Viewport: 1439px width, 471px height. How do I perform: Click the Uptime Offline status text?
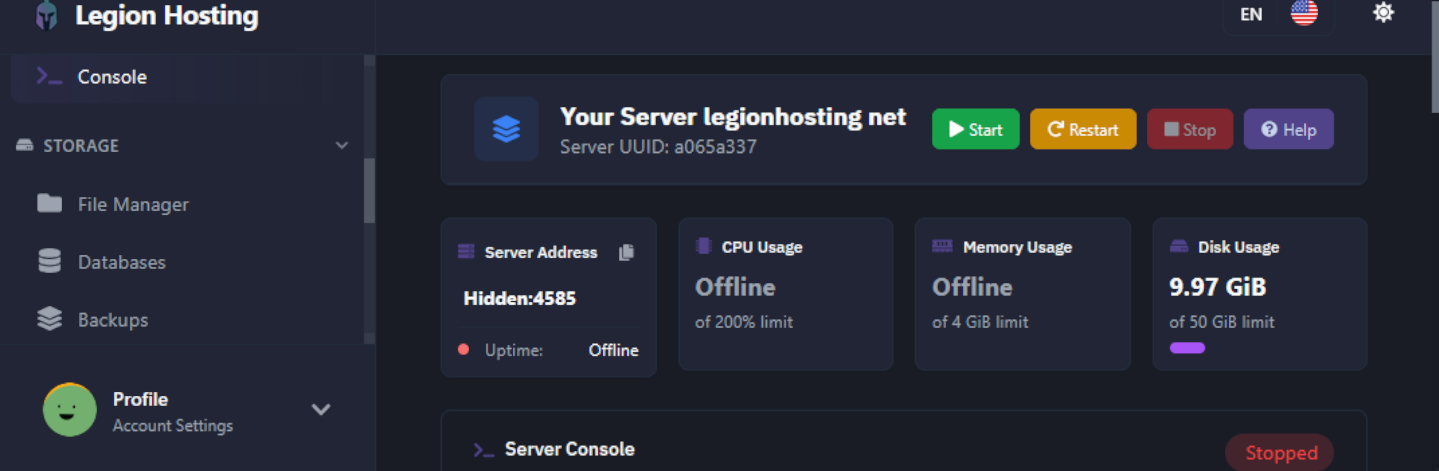pos(613,350)
